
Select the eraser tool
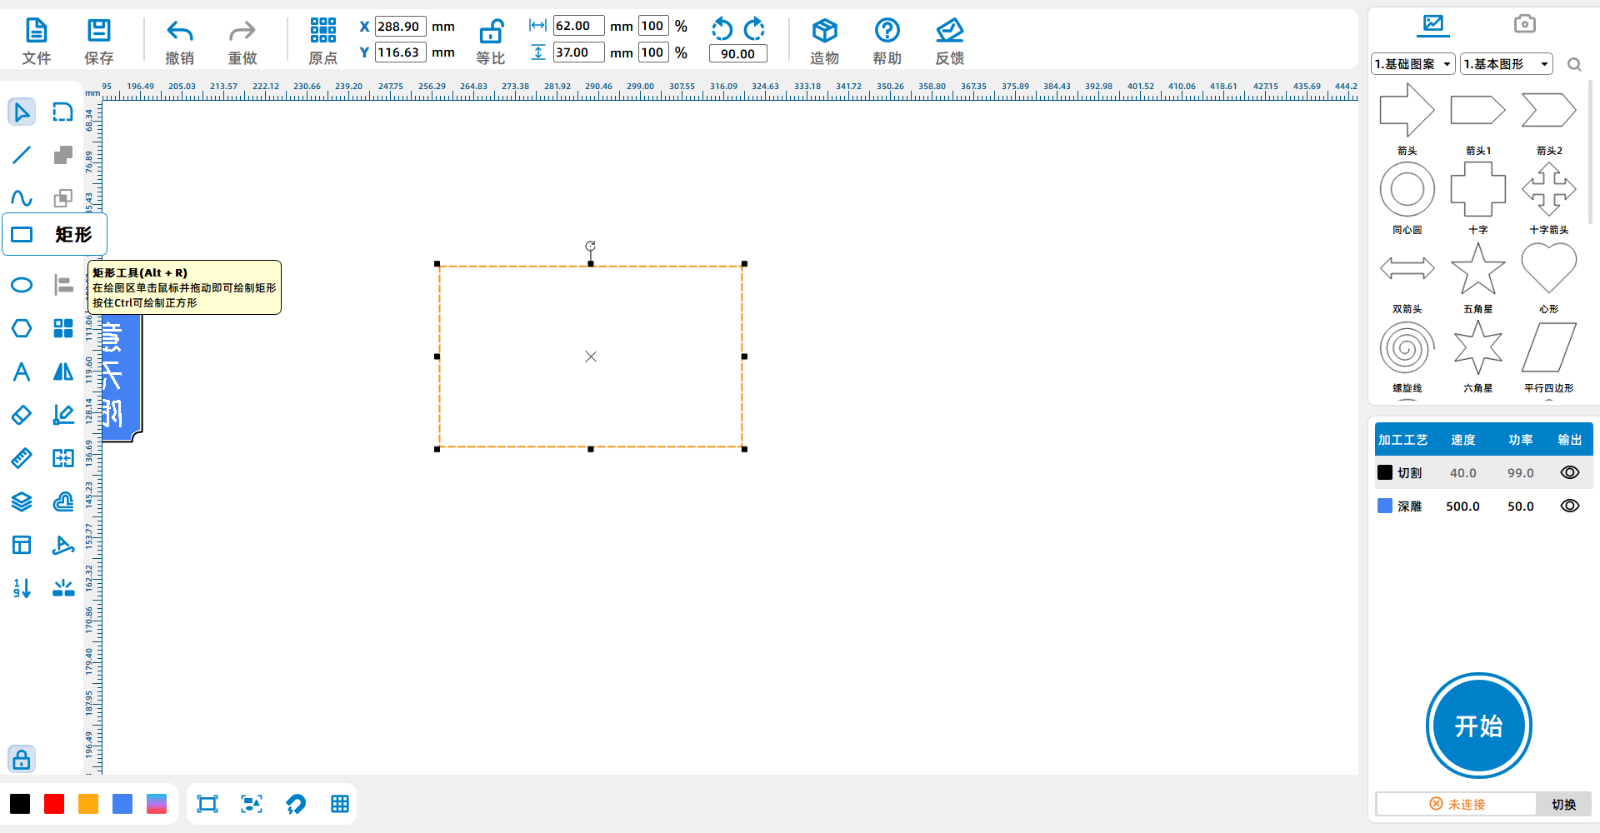[x=21, y=415]
